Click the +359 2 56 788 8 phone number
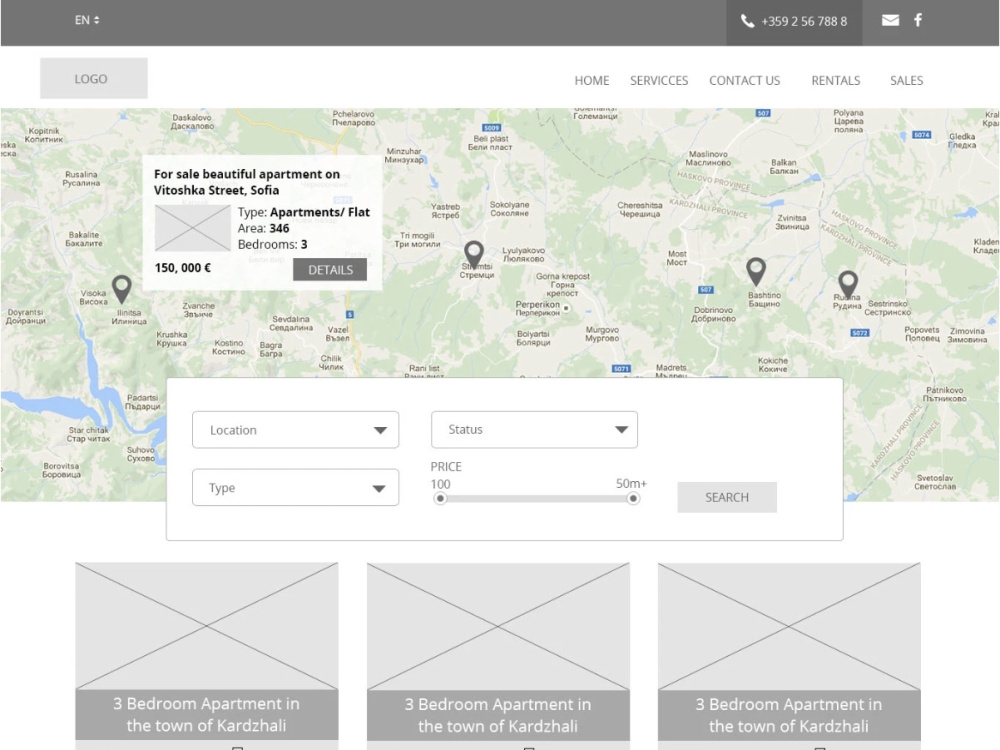The width and height of the screenshot is (1000, 750). pos(804,21)
